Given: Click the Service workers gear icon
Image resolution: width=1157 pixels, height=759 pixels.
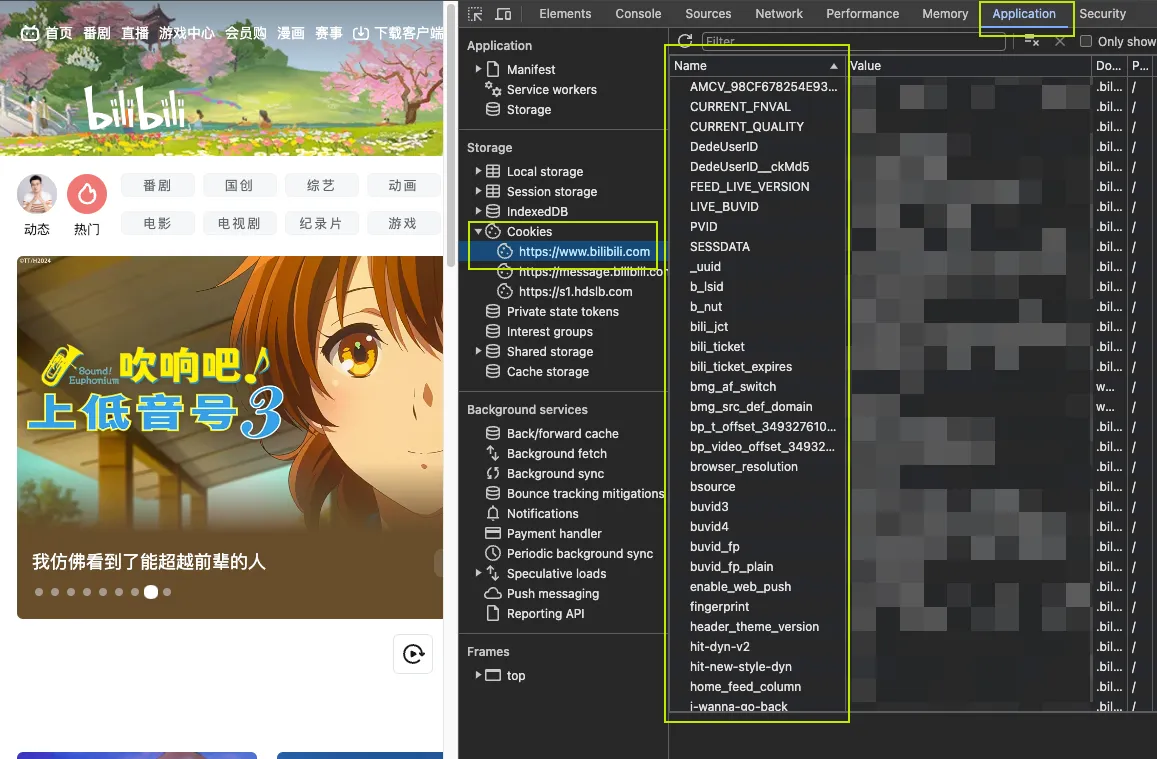Looking at the screenshot, I should (493, 89).
